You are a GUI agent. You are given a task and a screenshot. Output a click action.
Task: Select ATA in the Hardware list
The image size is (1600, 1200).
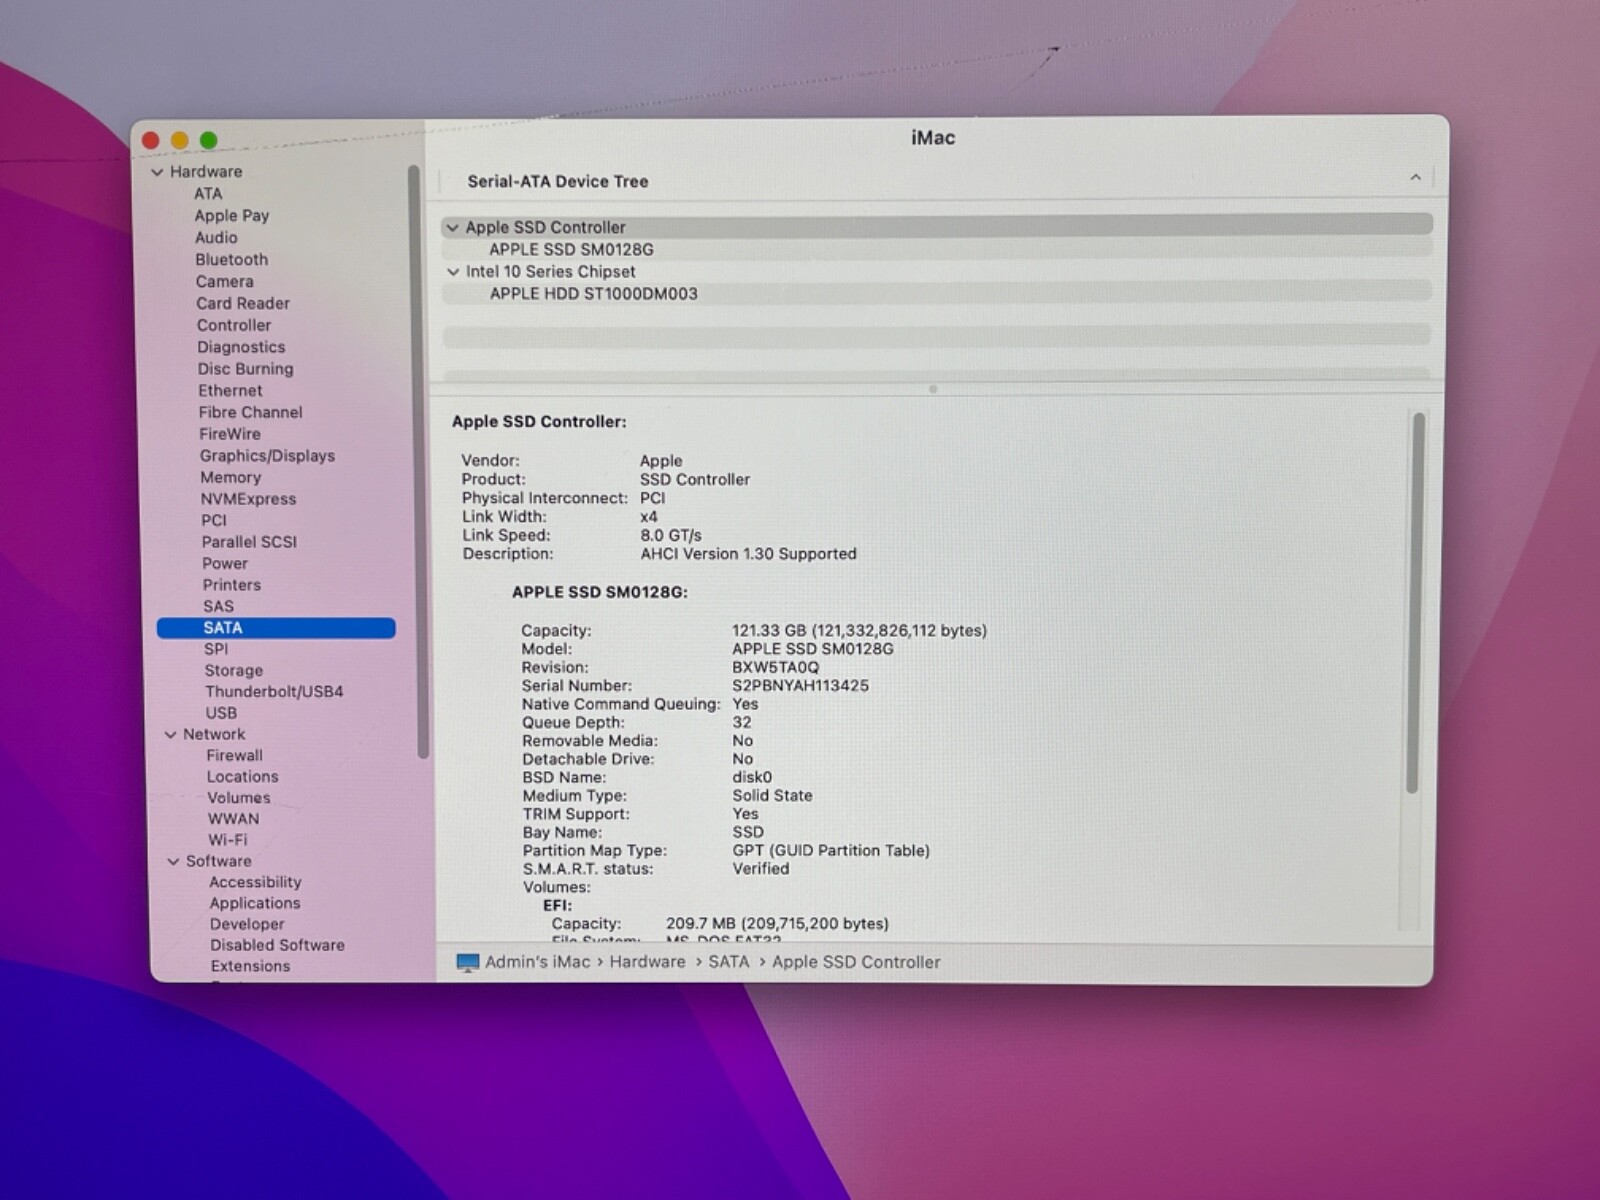coord(208,194)
